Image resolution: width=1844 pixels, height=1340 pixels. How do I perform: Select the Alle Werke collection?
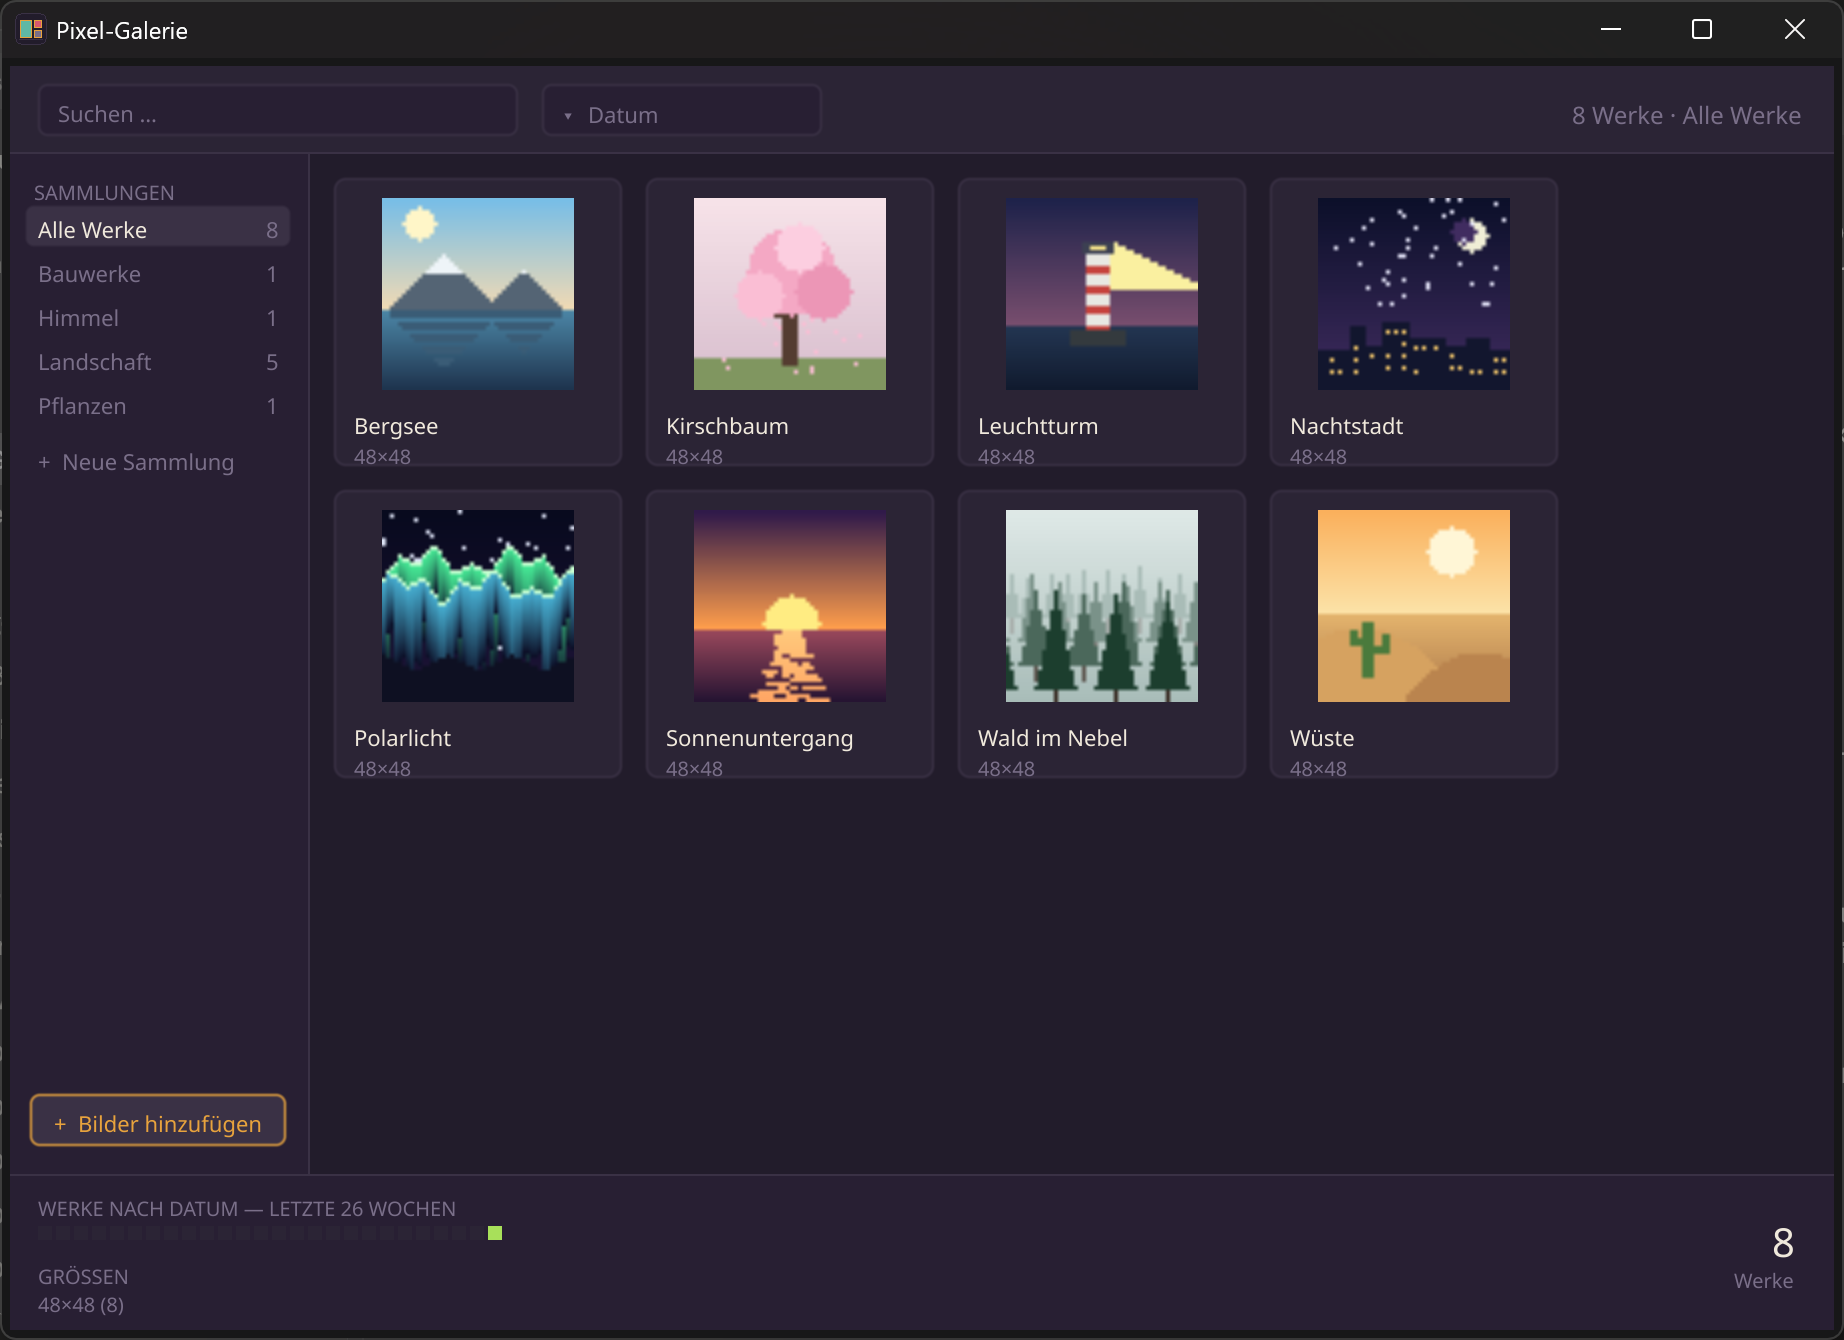click(158, 229)
